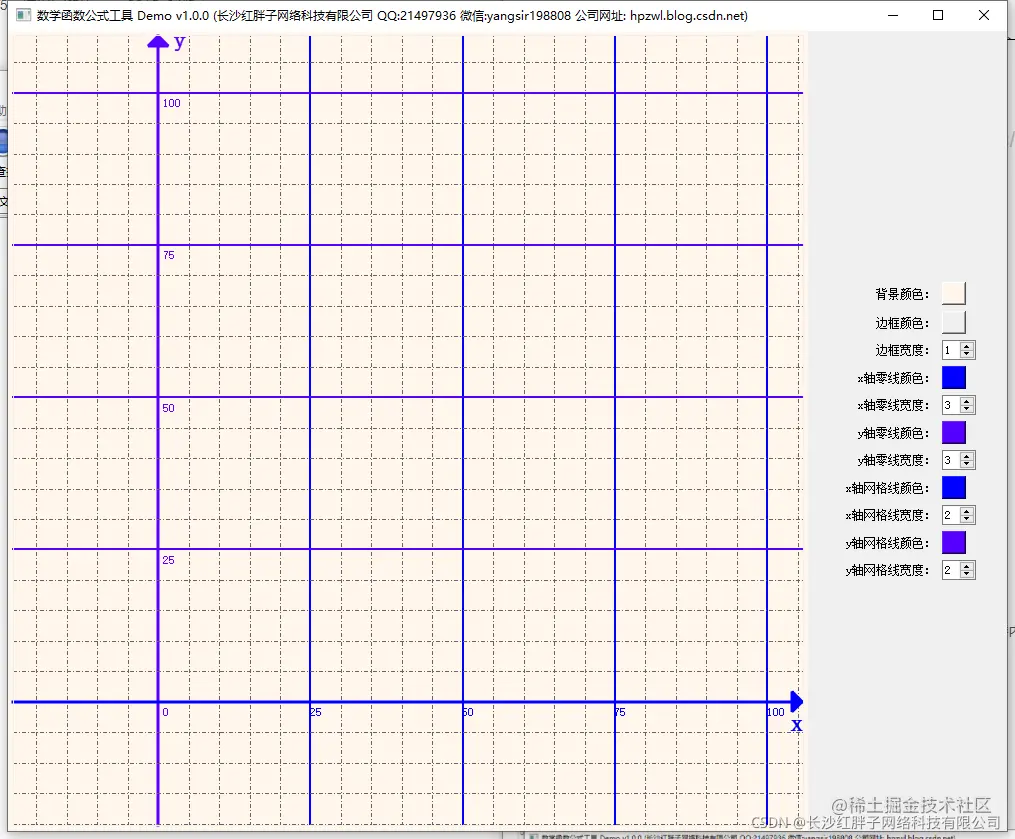Click the 背景颜色 label
The image size is (1015, 839).
pyautogui.click(x=902, y=295)
